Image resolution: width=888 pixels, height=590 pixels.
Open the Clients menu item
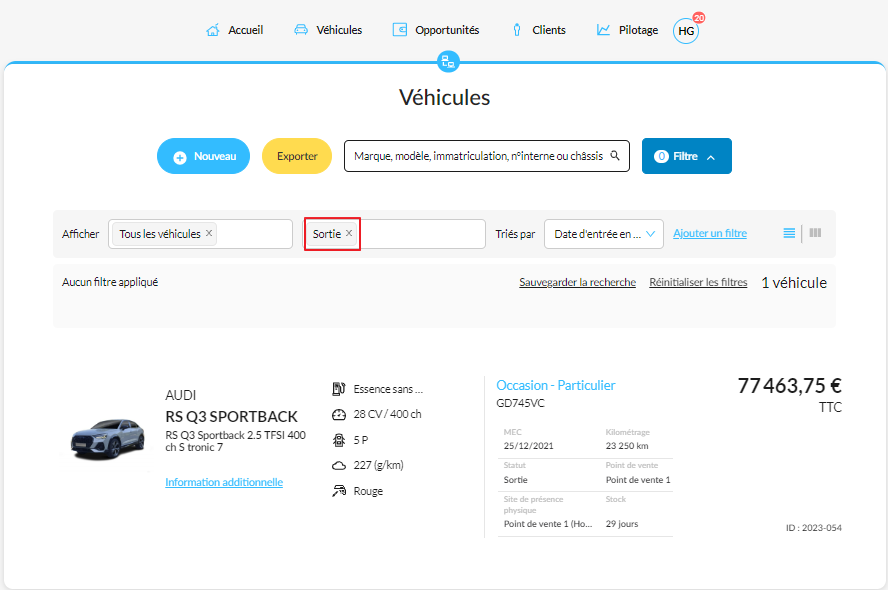click(539, 30)
